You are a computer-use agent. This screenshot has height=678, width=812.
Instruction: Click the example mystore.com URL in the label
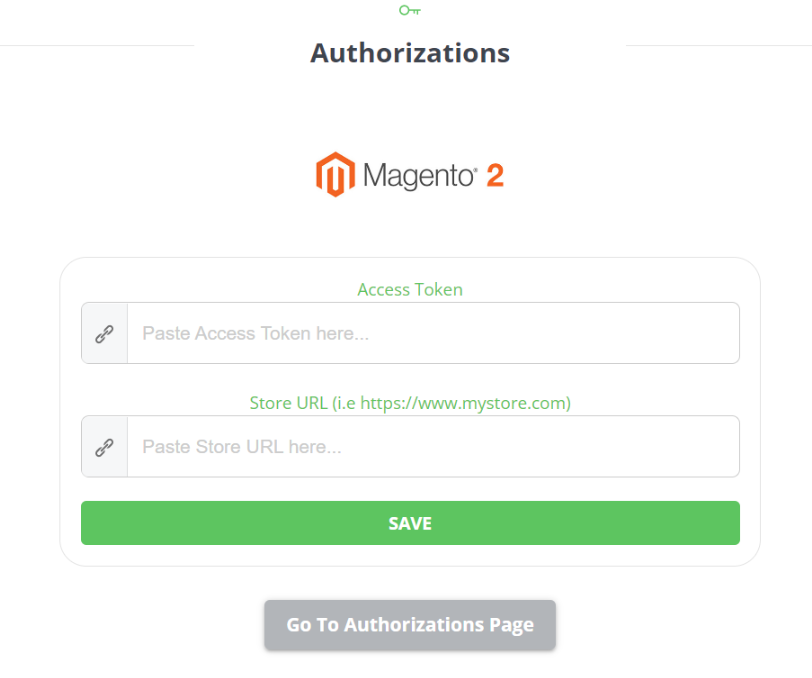coord(464,403)
